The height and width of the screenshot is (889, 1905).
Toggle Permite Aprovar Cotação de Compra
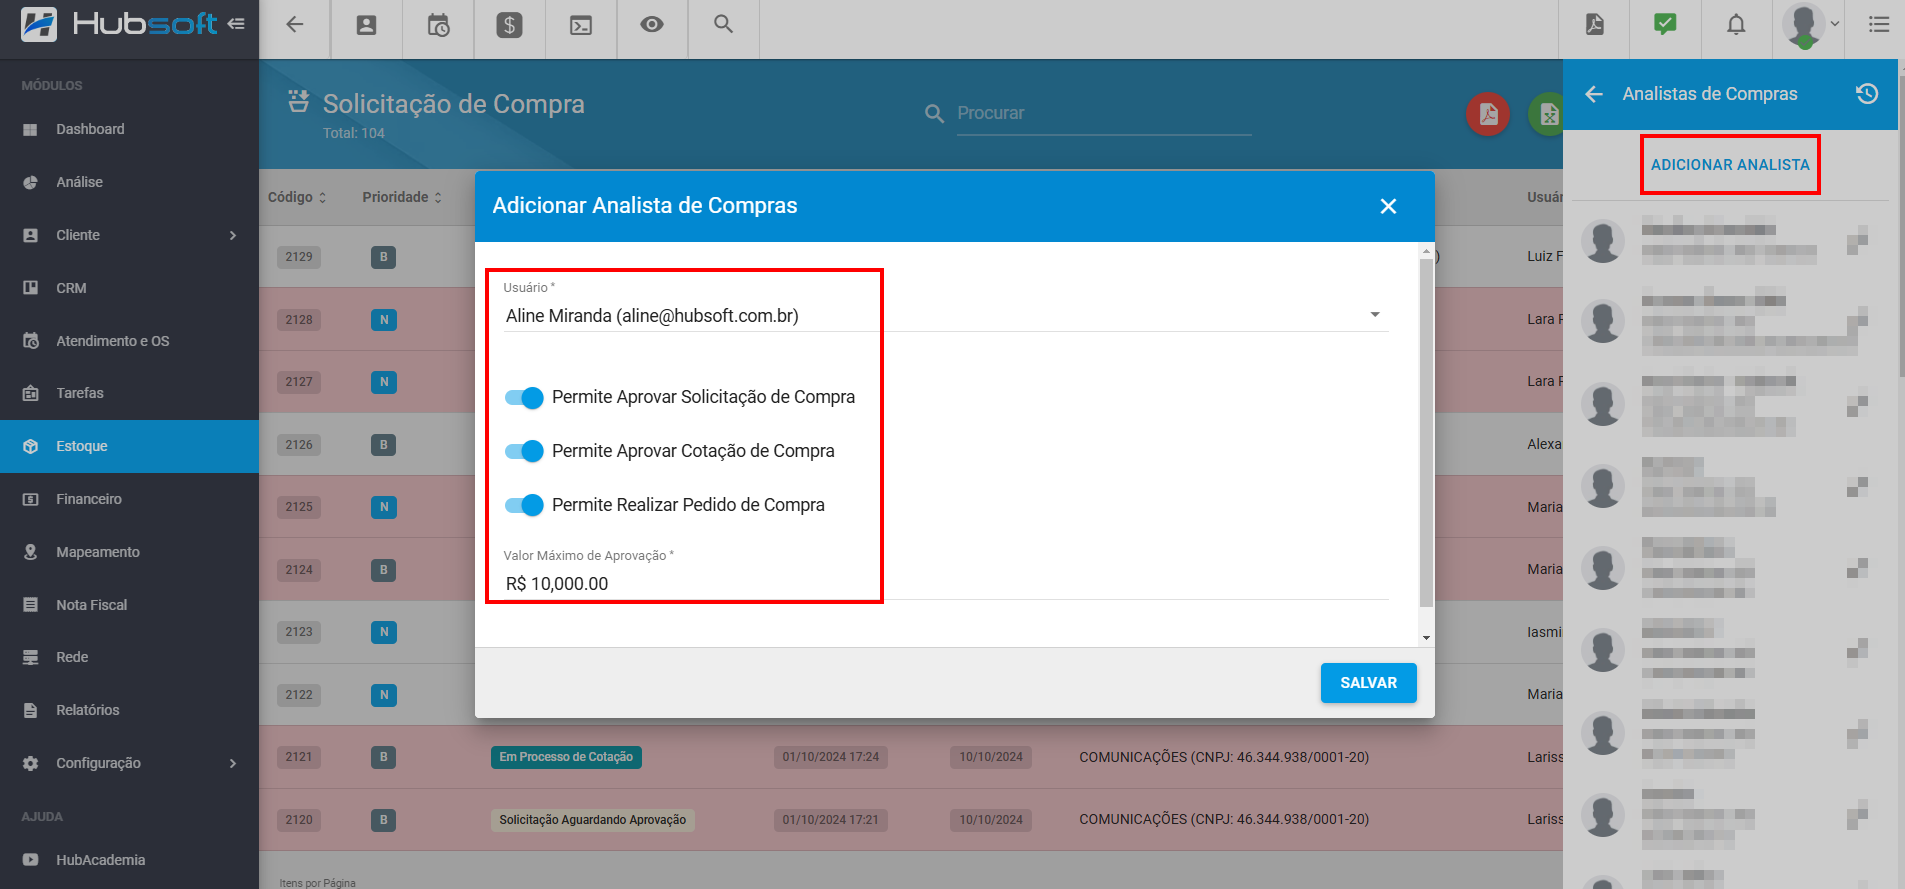524,451
